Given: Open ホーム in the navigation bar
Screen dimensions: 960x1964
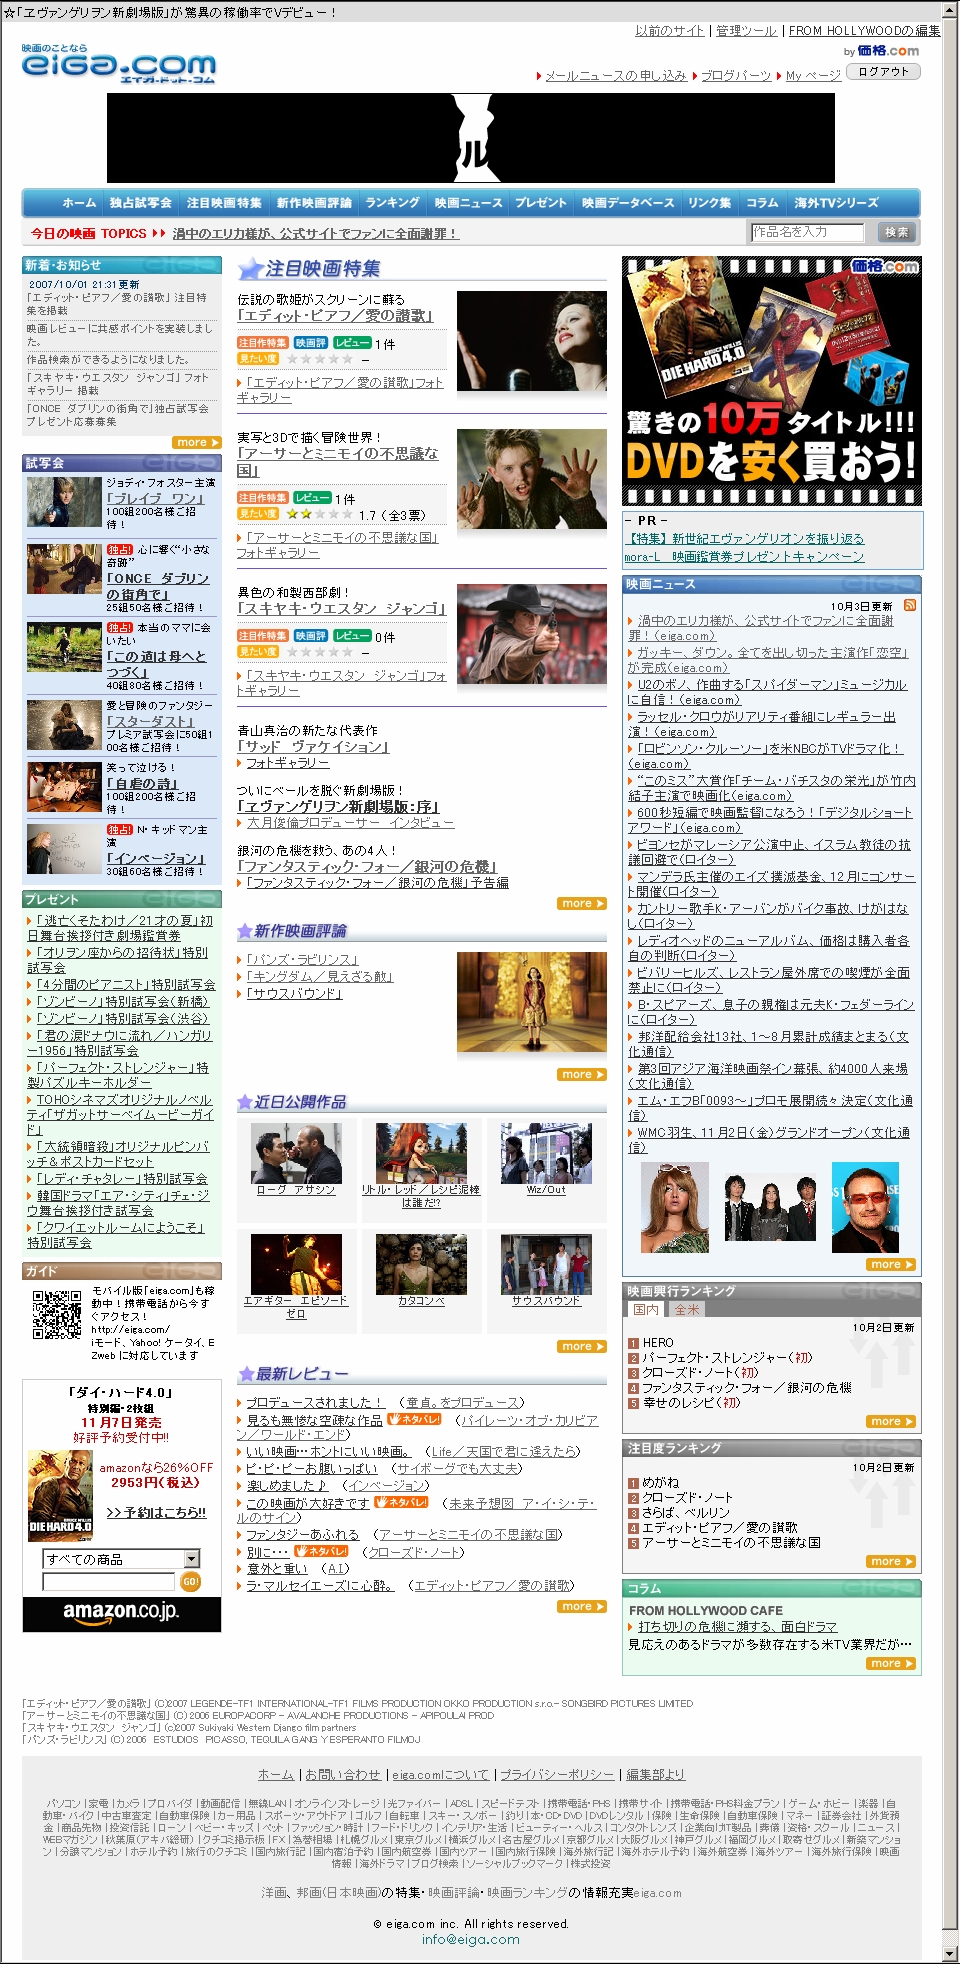Looking at the screenshot, I should coord(79,203).
